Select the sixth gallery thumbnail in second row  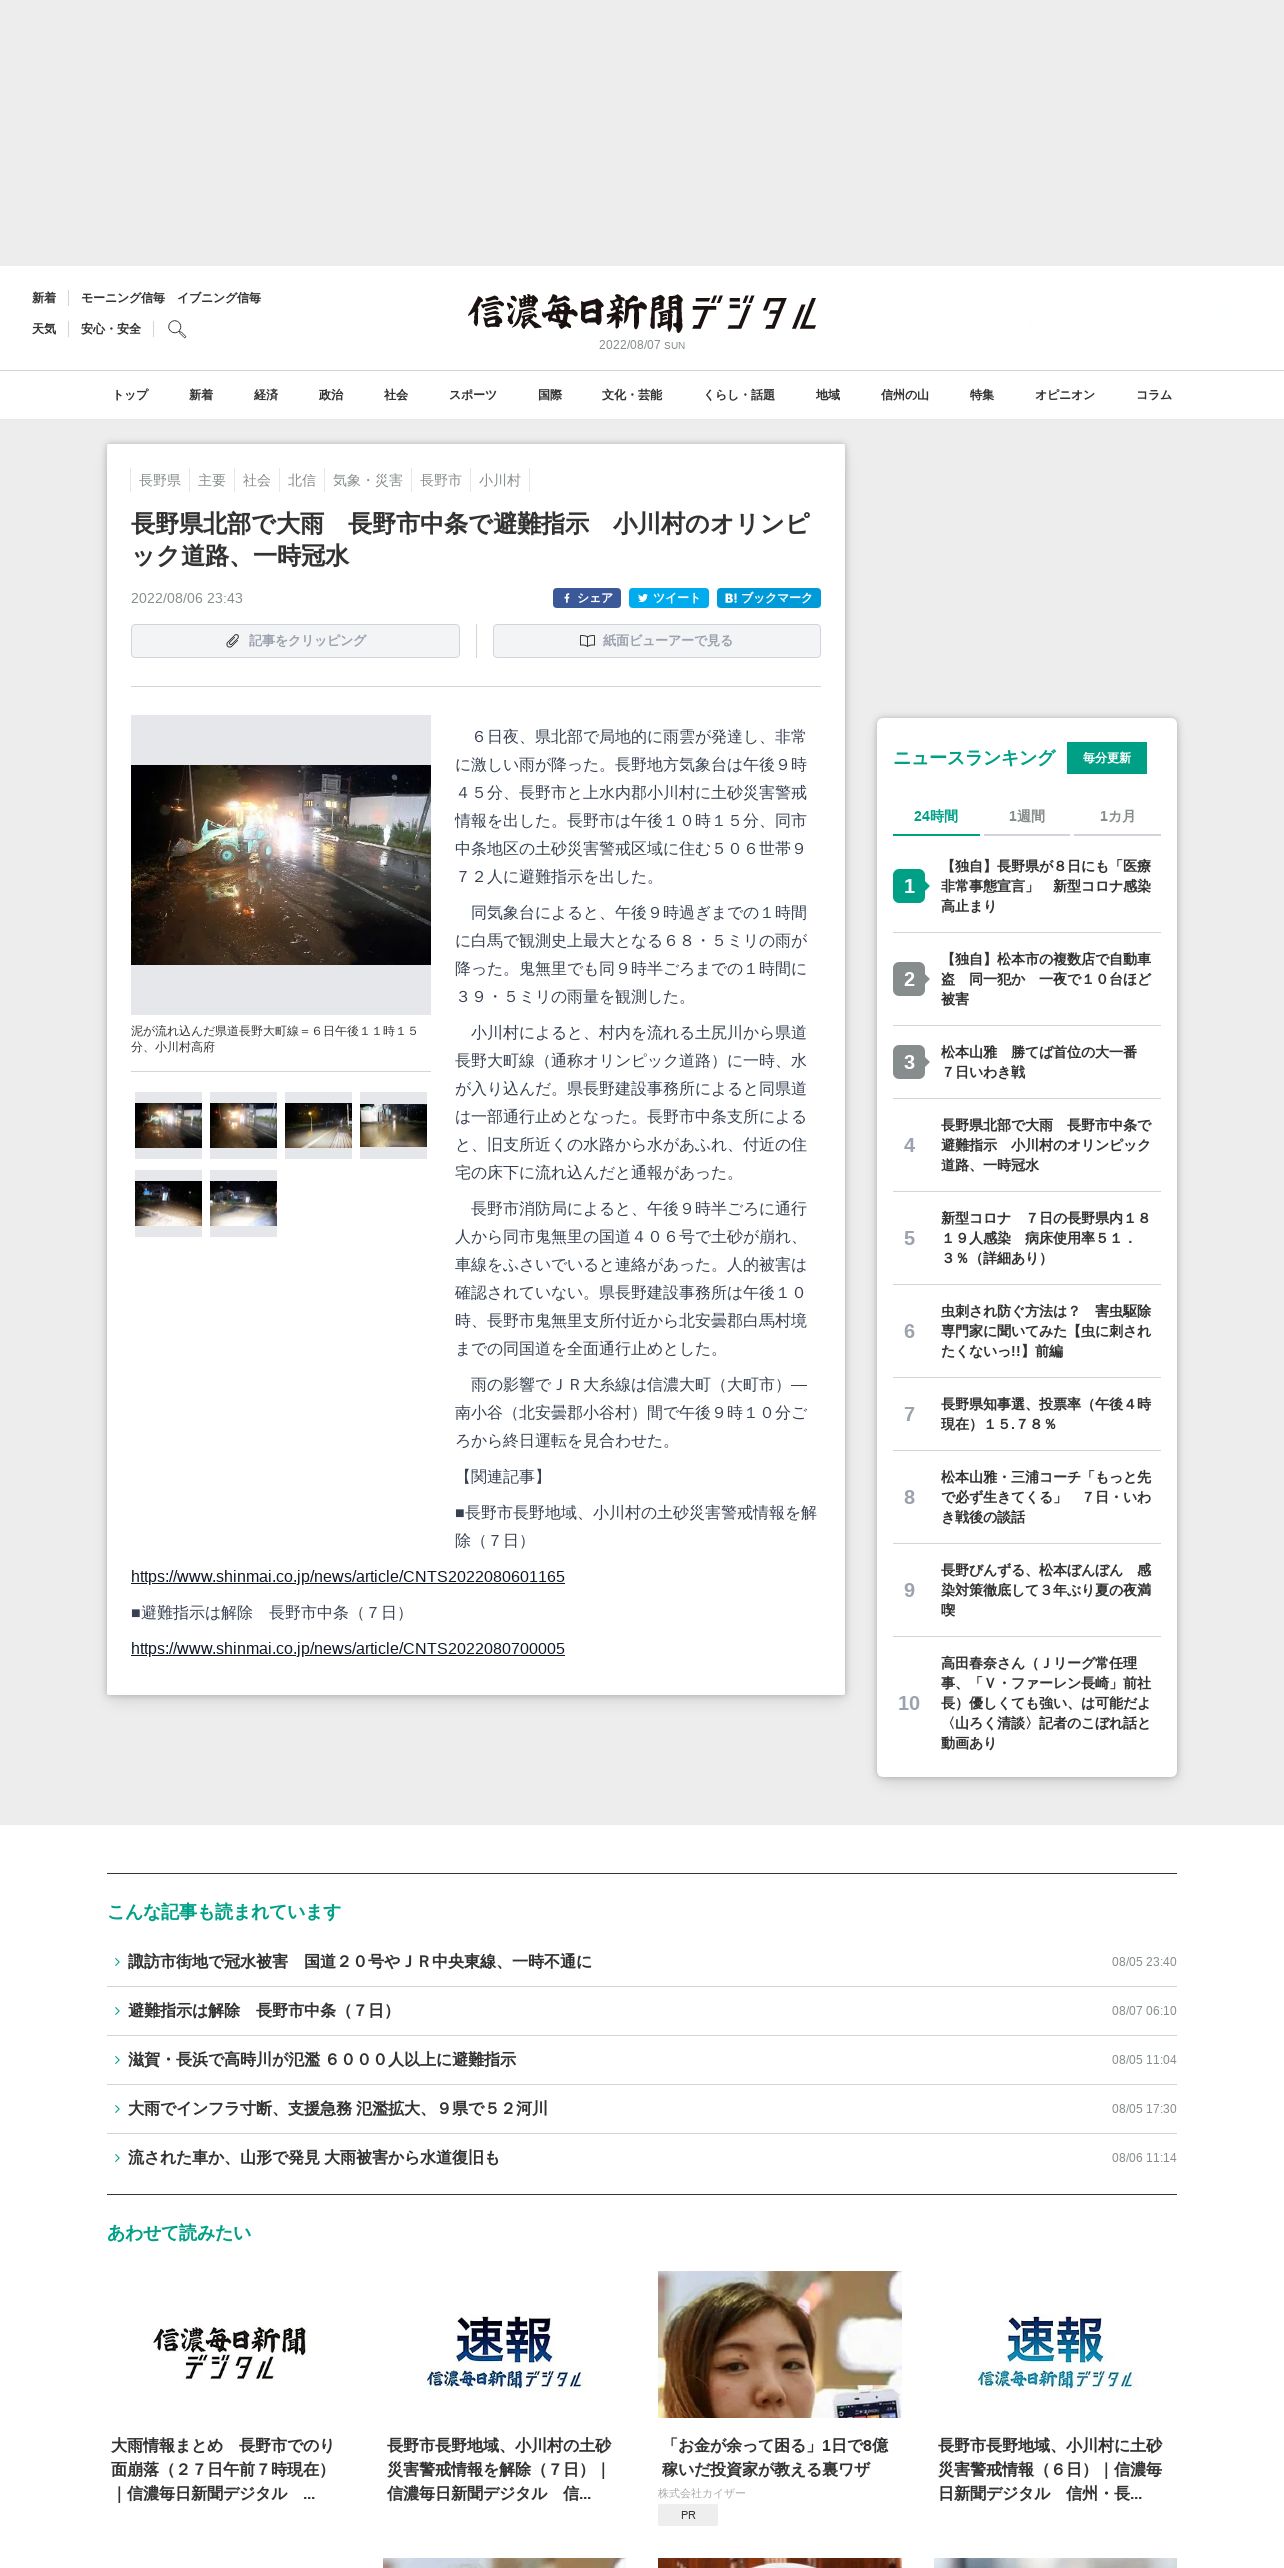pyautogui.click(x=243, y=1203)
